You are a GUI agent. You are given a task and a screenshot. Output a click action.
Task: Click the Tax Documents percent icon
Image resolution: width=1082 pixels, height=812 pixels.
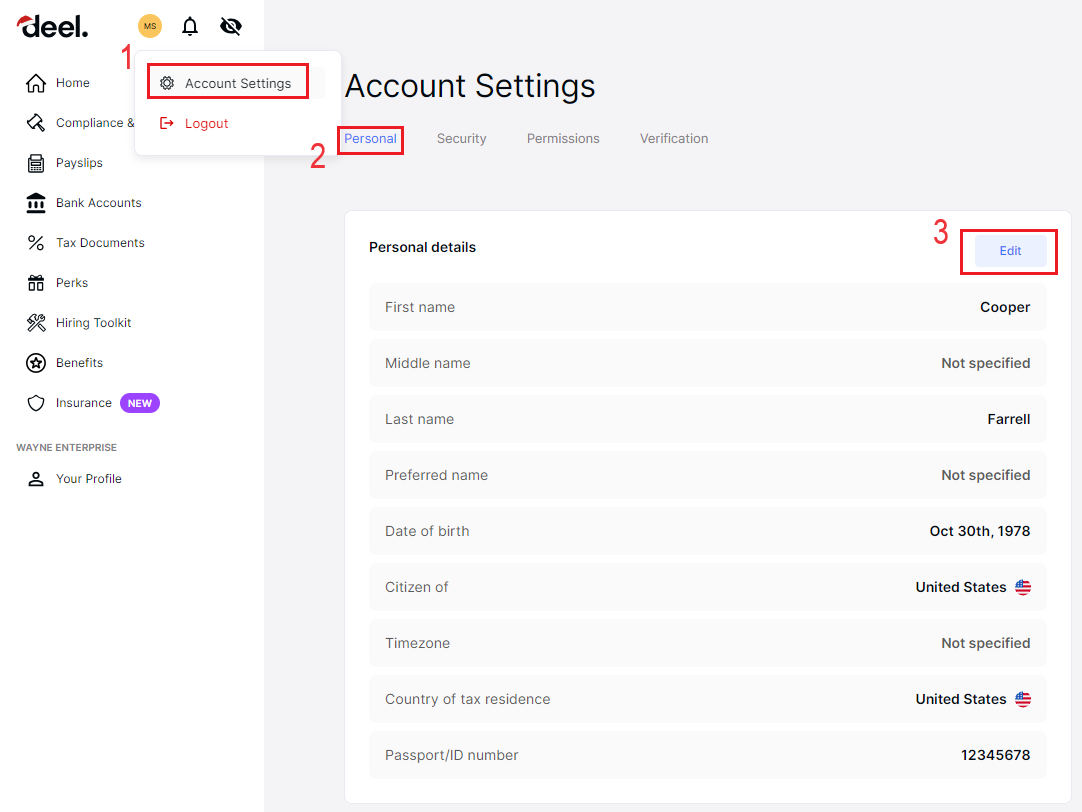coord(35,242)
